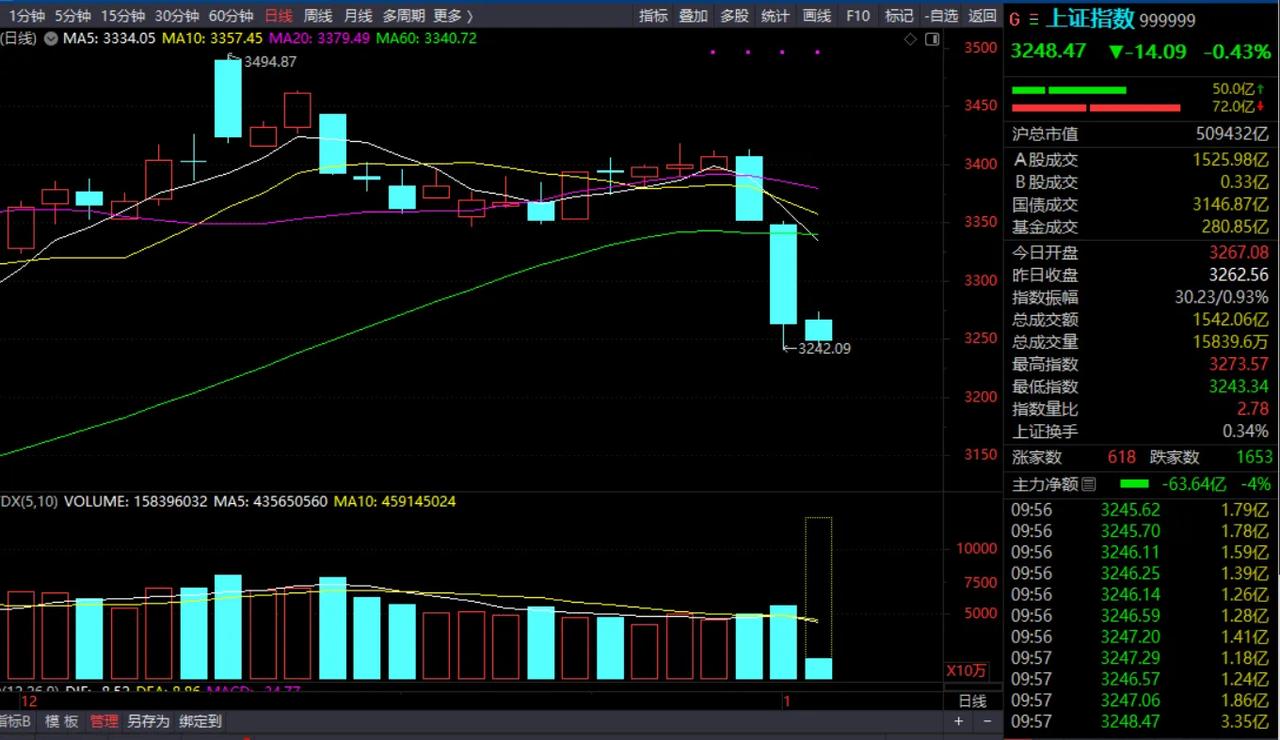Click the 标记 mark button
The width and height of the screenshot is (1280, 740).
[899, 16]
